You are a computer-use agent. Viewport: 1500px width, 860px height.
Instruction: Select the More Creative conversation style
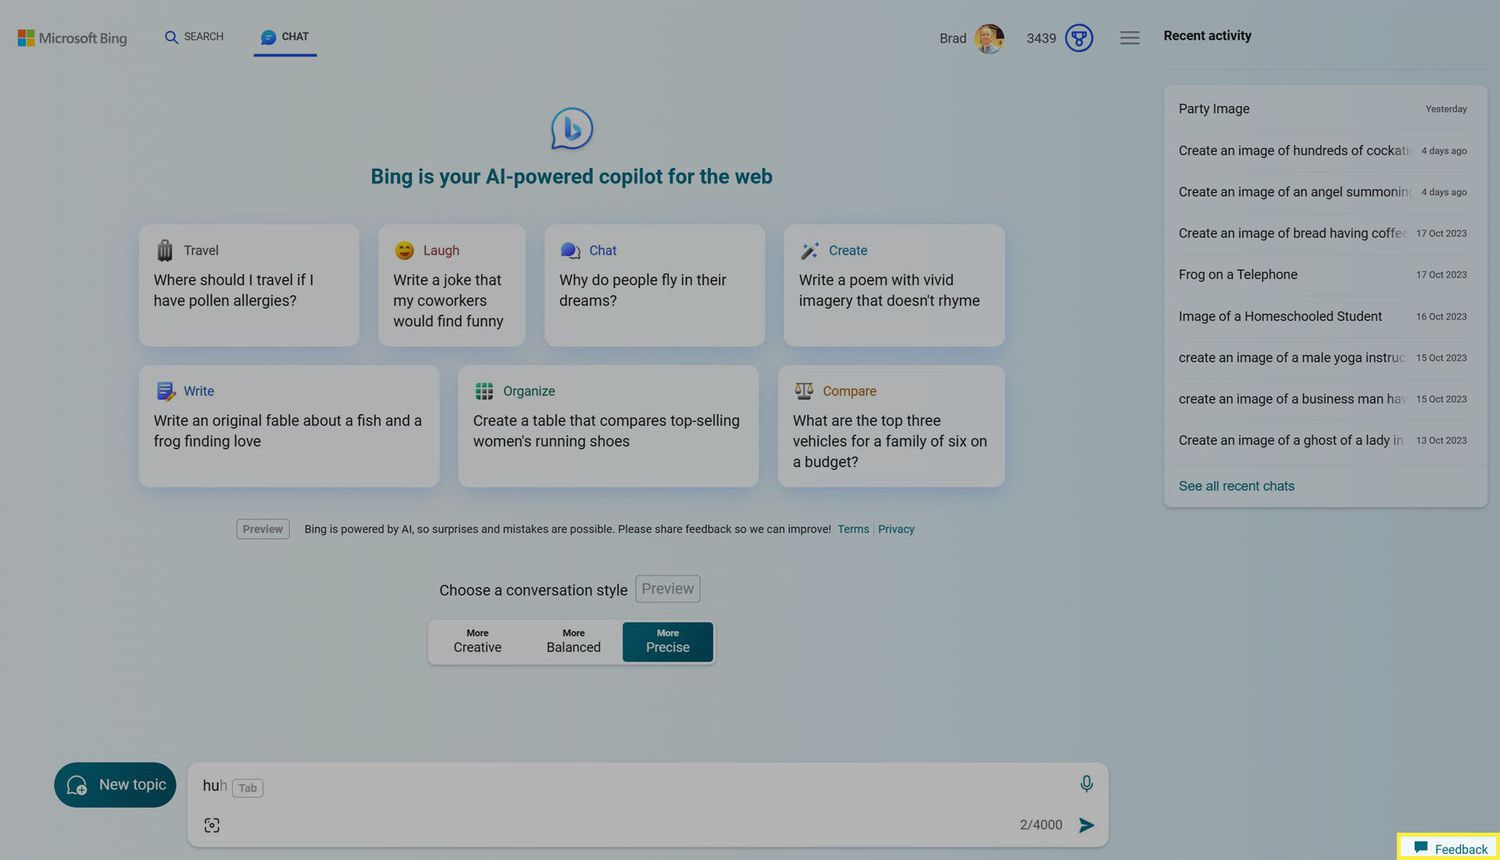(x=477, y=641)
